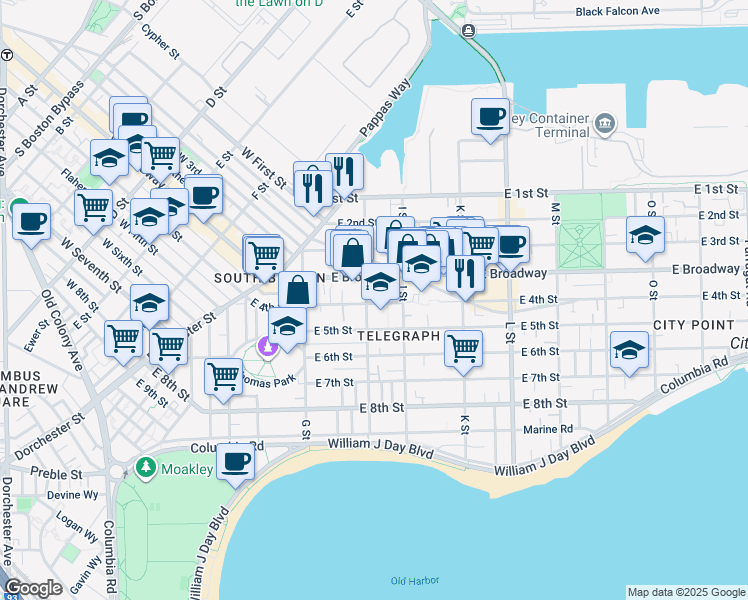
Task: Open the shopping cart marker on E 6th St
Action: coord(463,350)
